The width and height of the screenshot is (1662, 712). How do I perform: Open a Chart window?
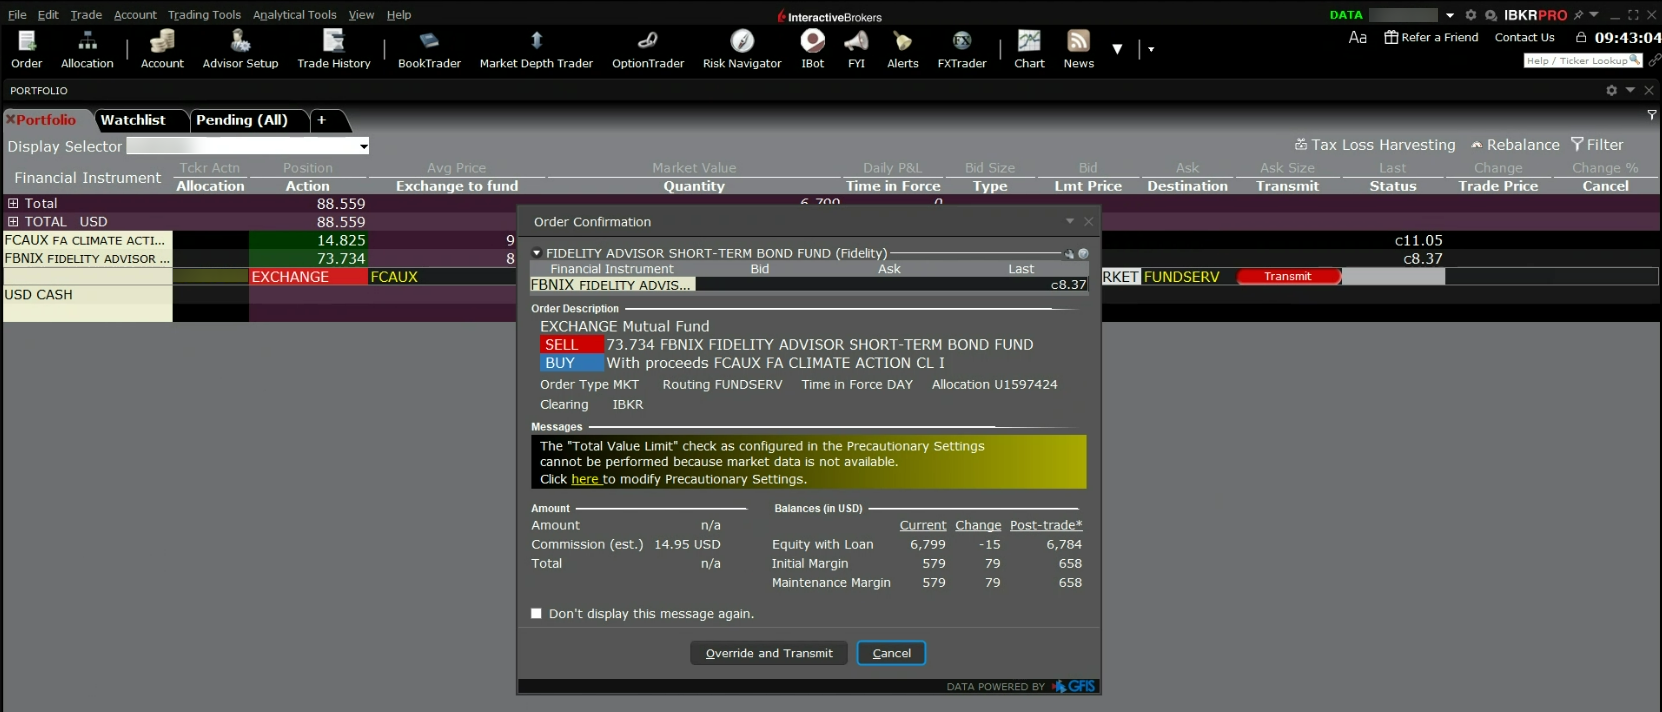click(x=1029, y=49)
